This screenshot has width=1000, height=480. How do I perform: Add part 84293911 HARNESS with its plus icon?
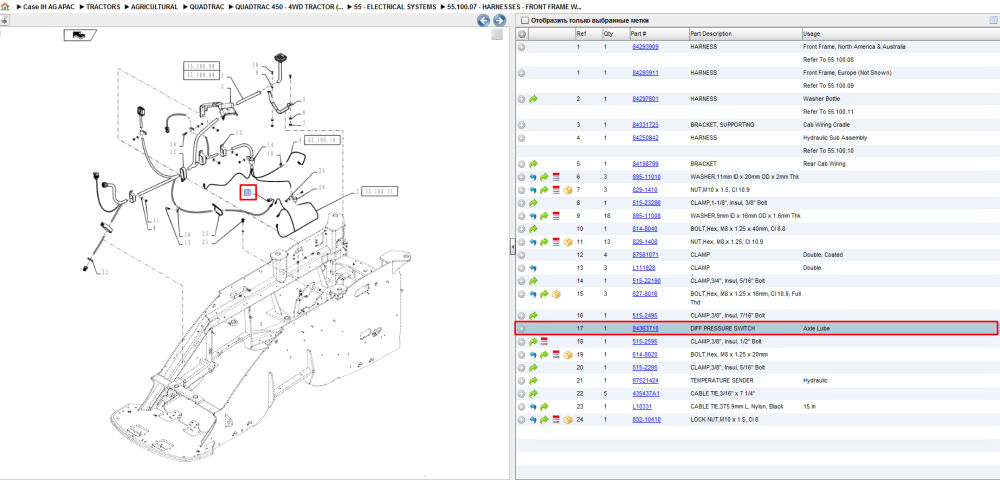pos(522,73)
